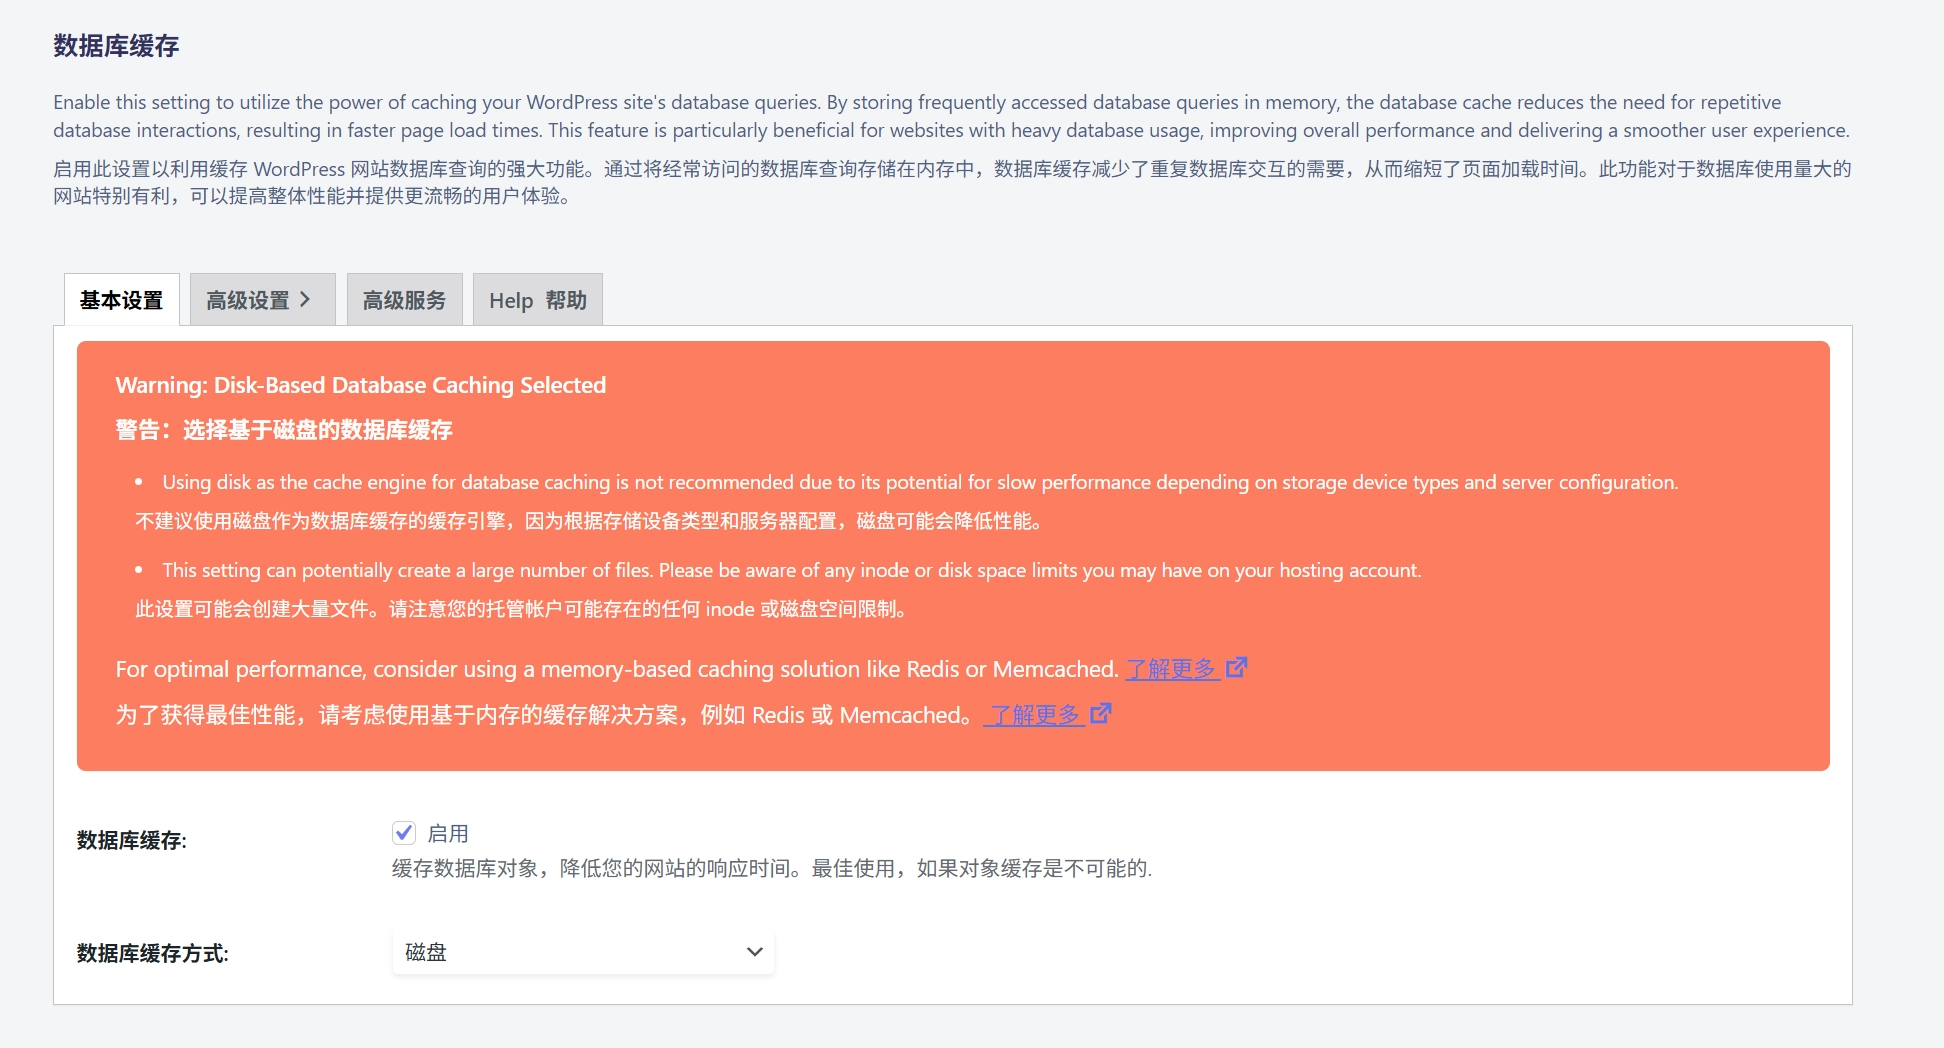Open the 高级服务 tab
Viewport: 1944px width, 1048px height.
(x=405, y=300)
